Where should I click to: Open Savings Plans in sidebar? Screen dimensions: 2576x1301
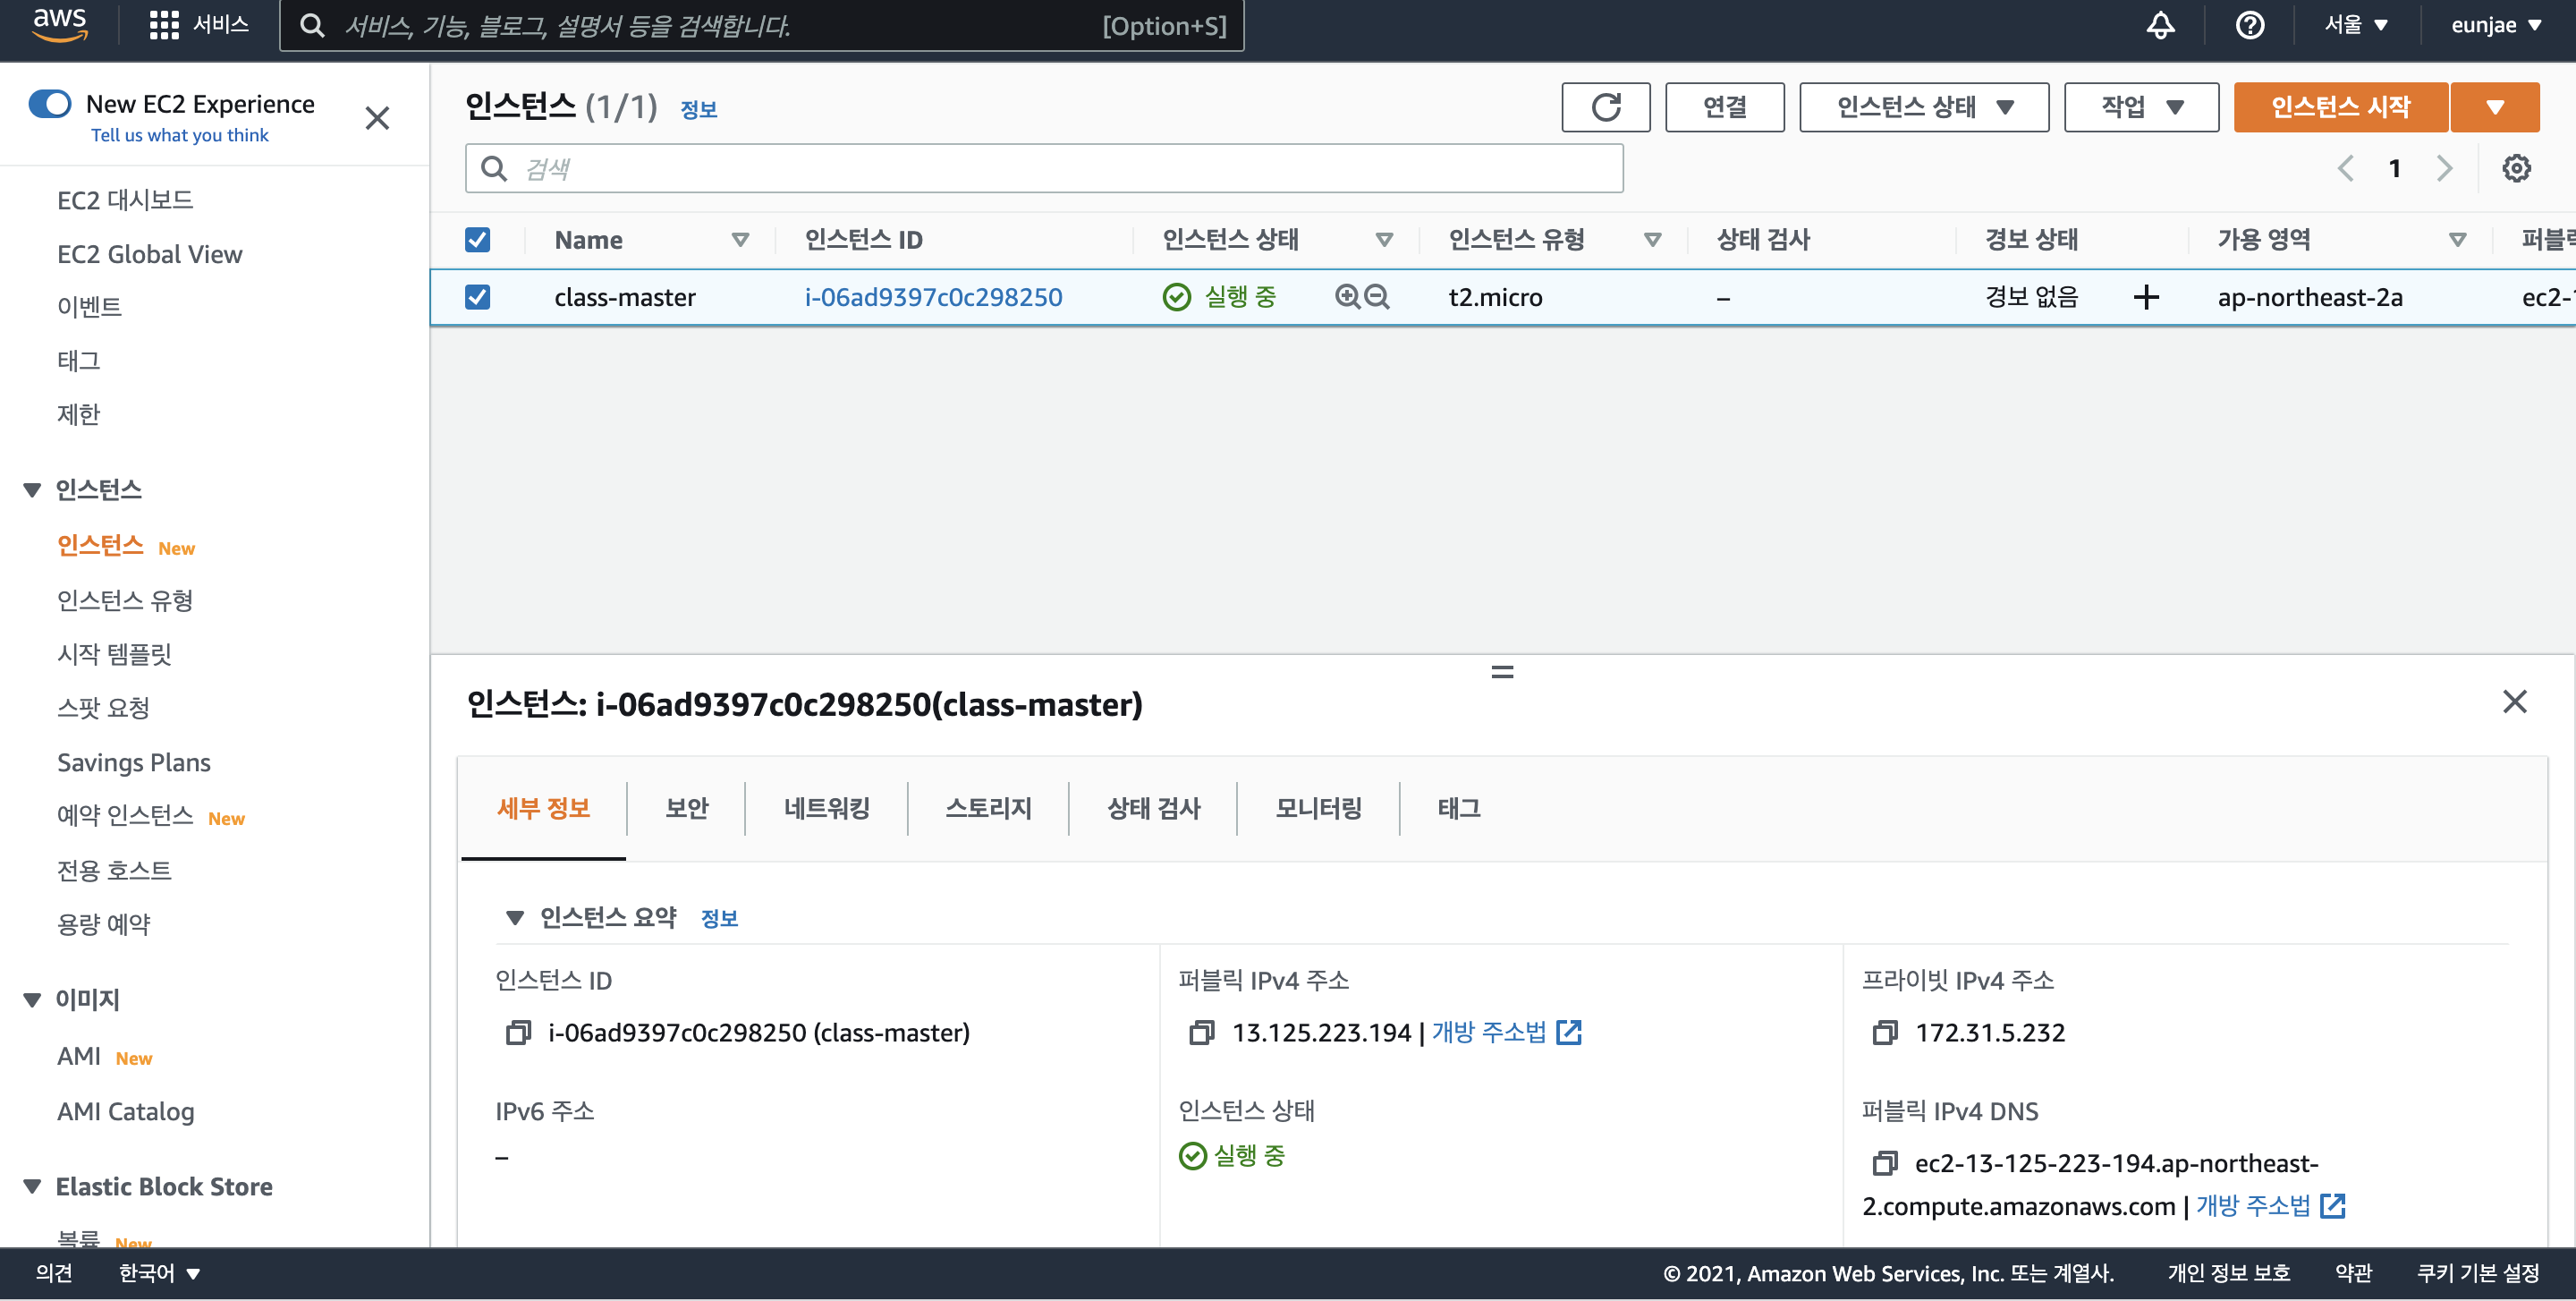click(x=133, y=762)
